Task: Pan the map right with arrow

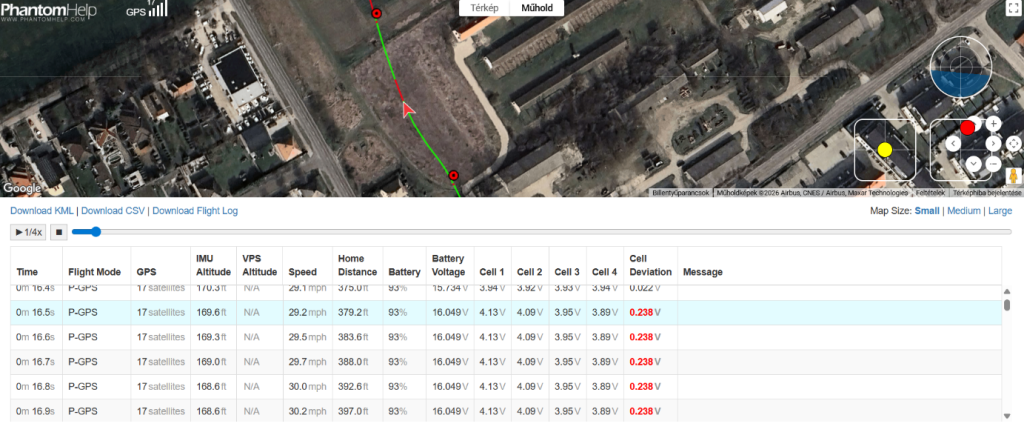Action: pos(993,144)
